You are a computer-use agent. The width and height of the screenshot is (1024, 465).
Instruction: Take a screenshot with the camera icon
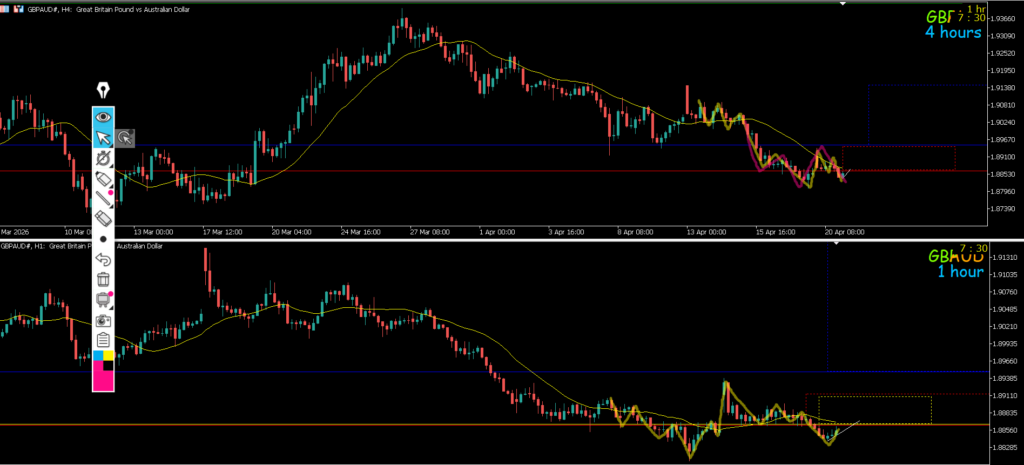103,320
